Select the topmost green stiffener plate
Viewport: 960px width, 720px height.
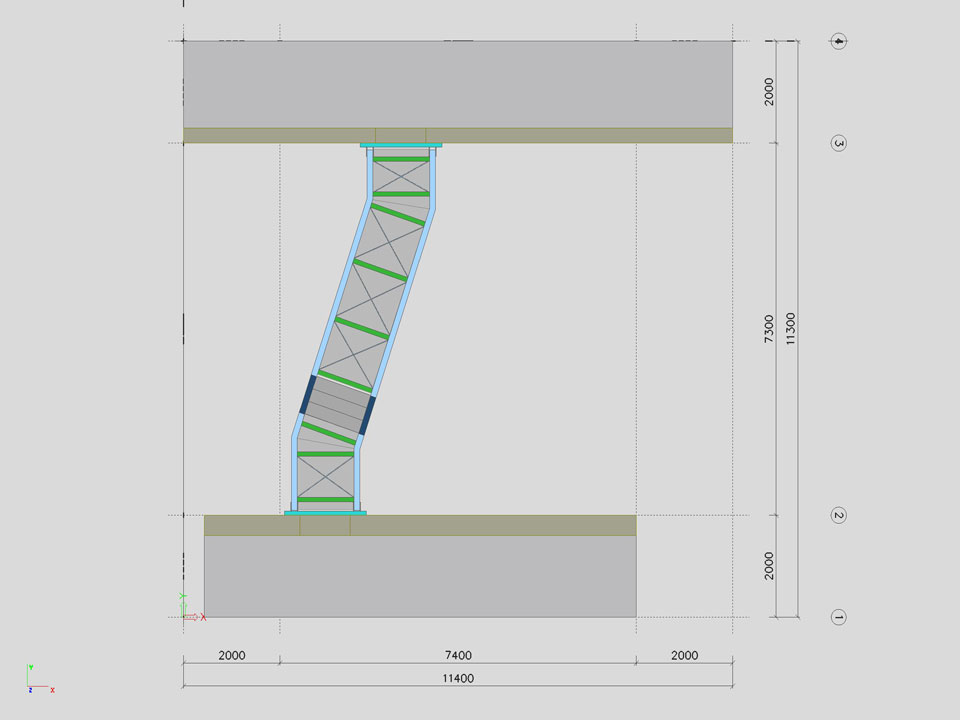click(401, 160)
